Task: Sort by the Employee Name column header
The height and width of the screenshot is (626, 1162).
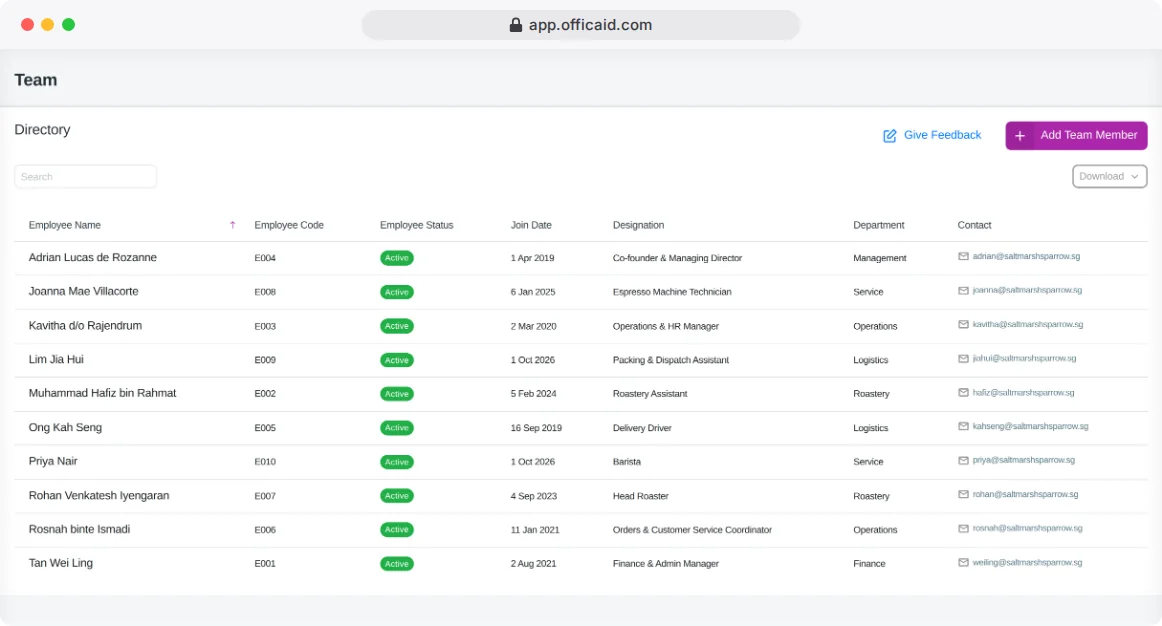Action: click(x=64, y=225)
